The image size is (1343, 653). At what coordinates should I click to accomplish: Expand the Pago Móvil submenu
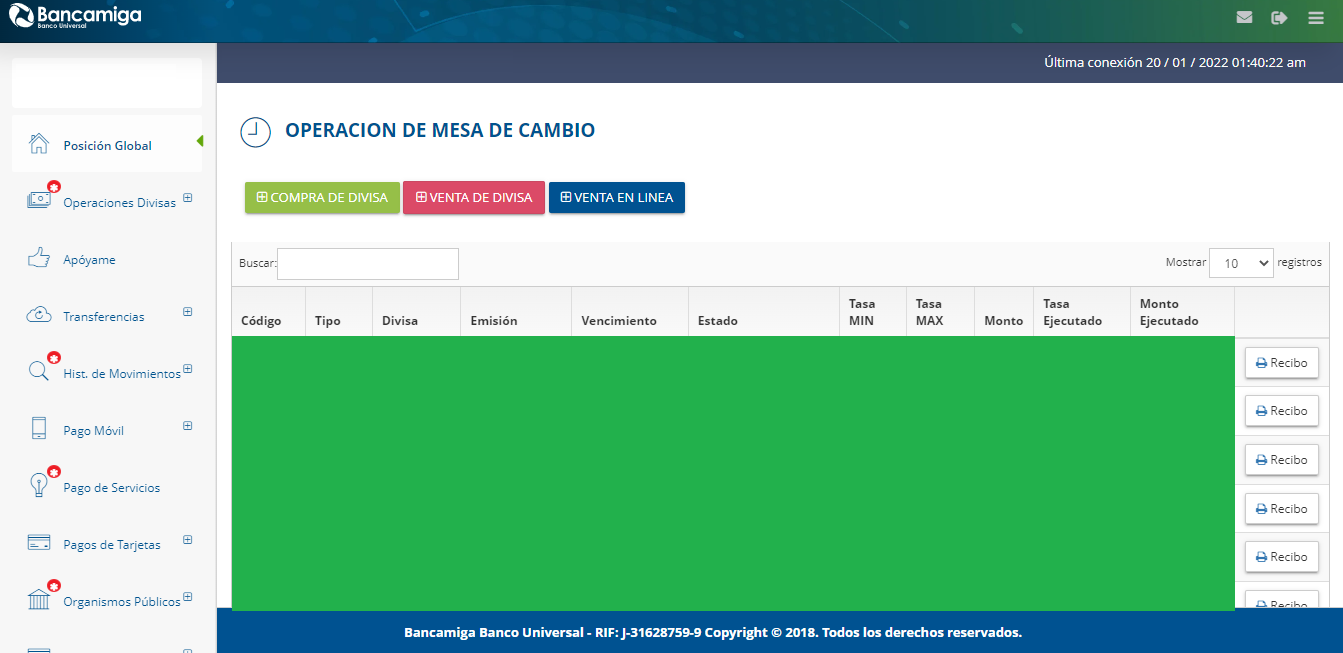[187, 426]
